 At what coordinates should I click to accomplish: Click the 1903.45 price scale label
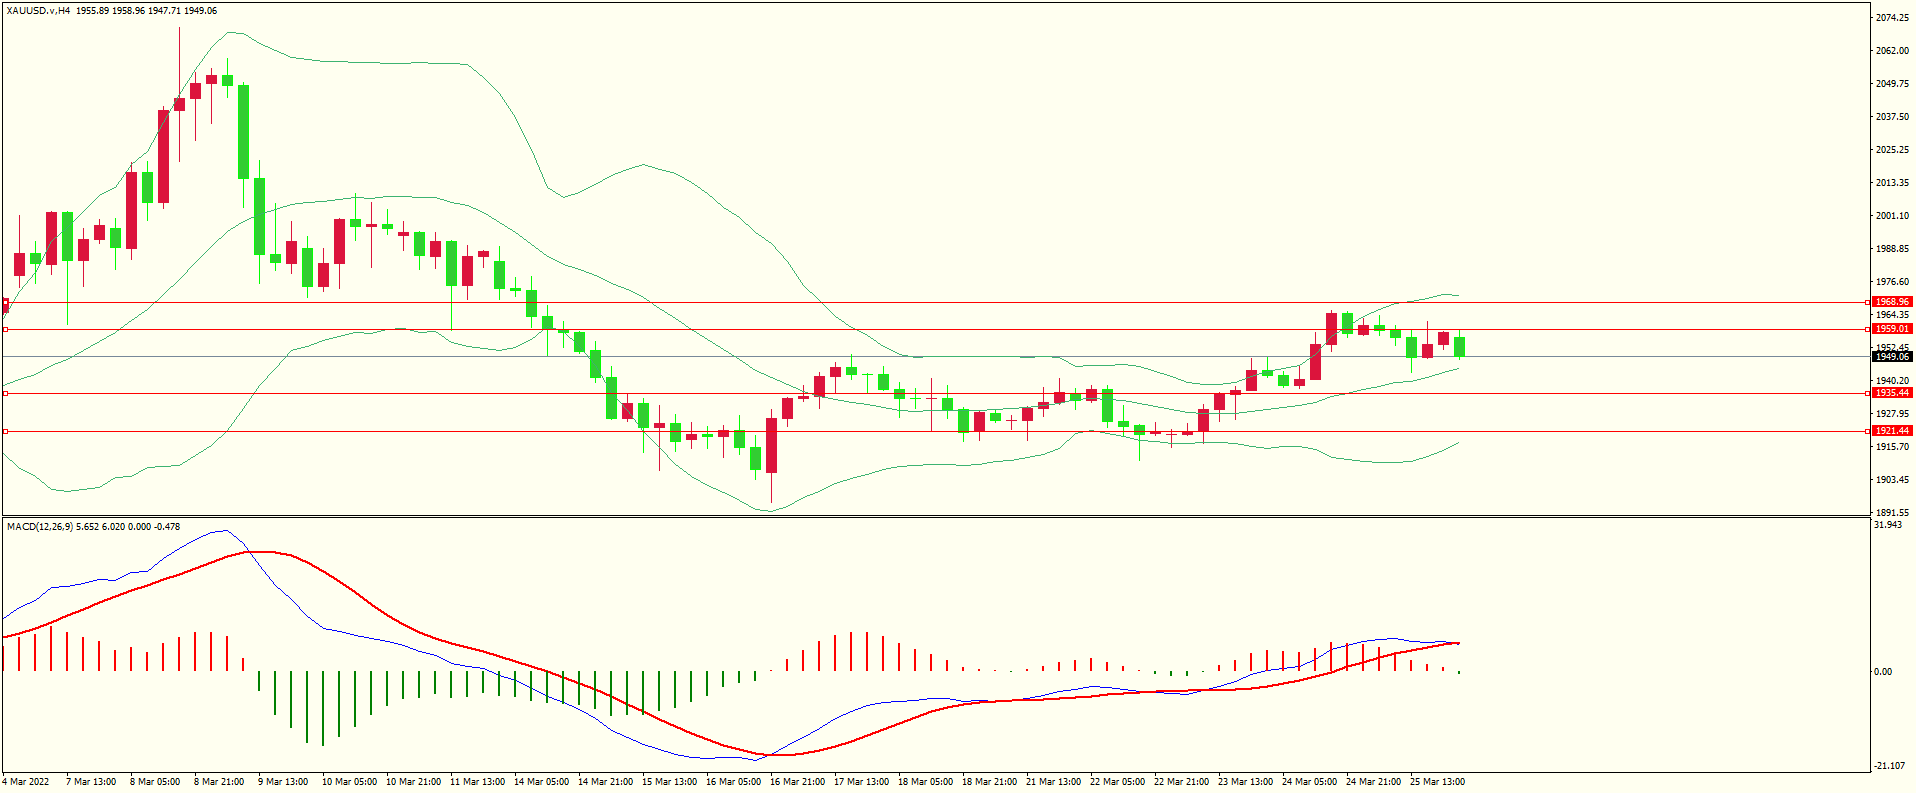tap(1893, 480)
